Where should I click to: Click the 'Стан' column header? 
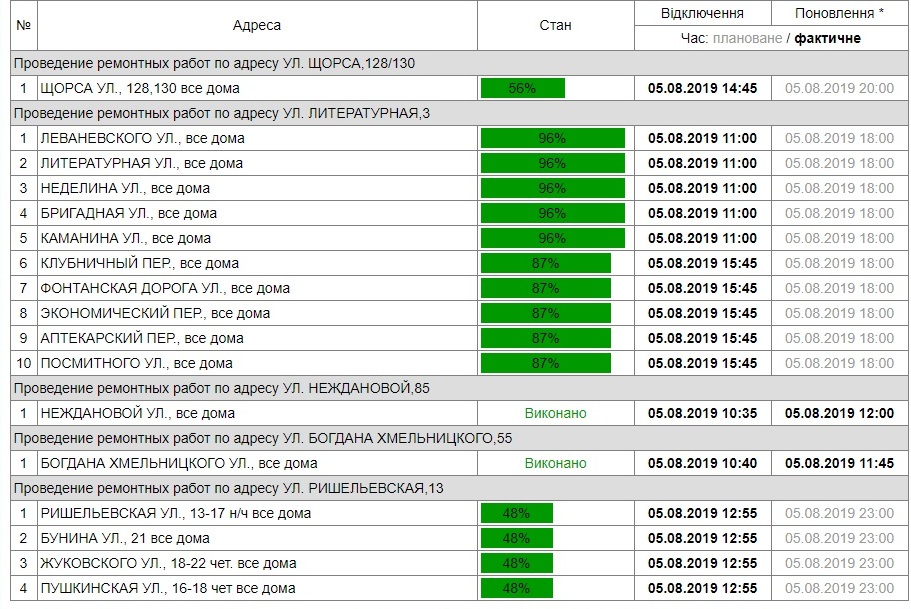555,25
